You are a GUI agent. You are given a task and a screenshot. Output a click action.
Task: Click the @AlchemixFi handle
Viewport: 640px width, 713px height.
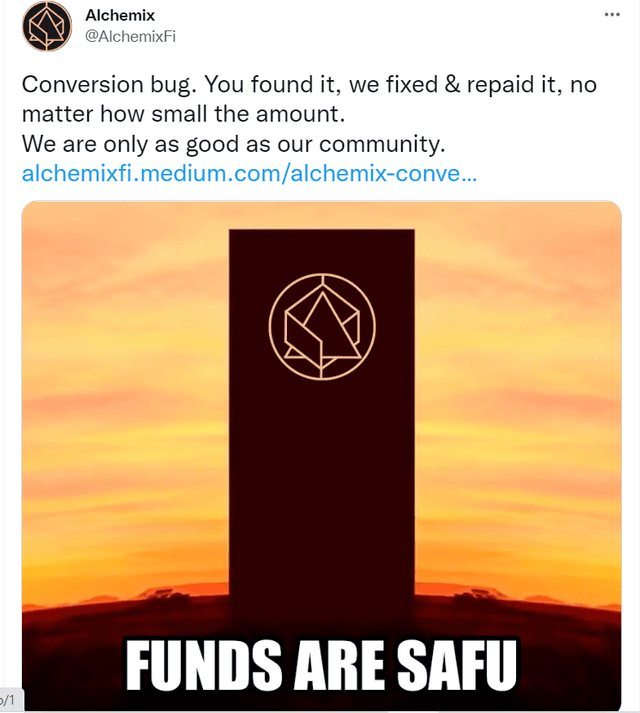point(130,36)
